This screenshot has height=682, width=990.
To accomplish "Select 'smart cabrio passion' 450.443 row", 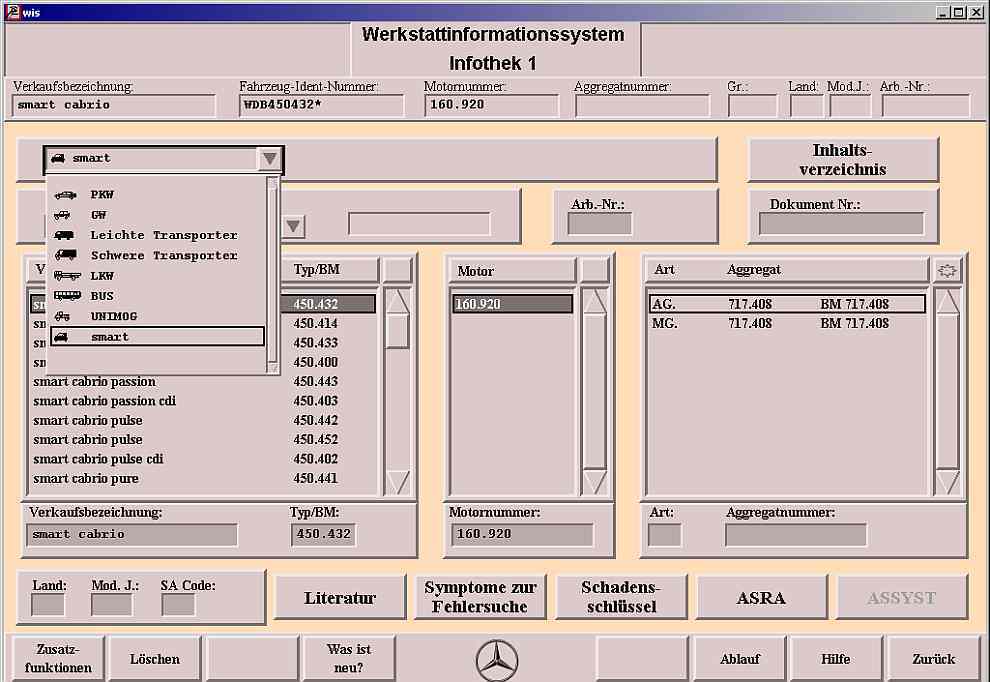I will point(203,381).
